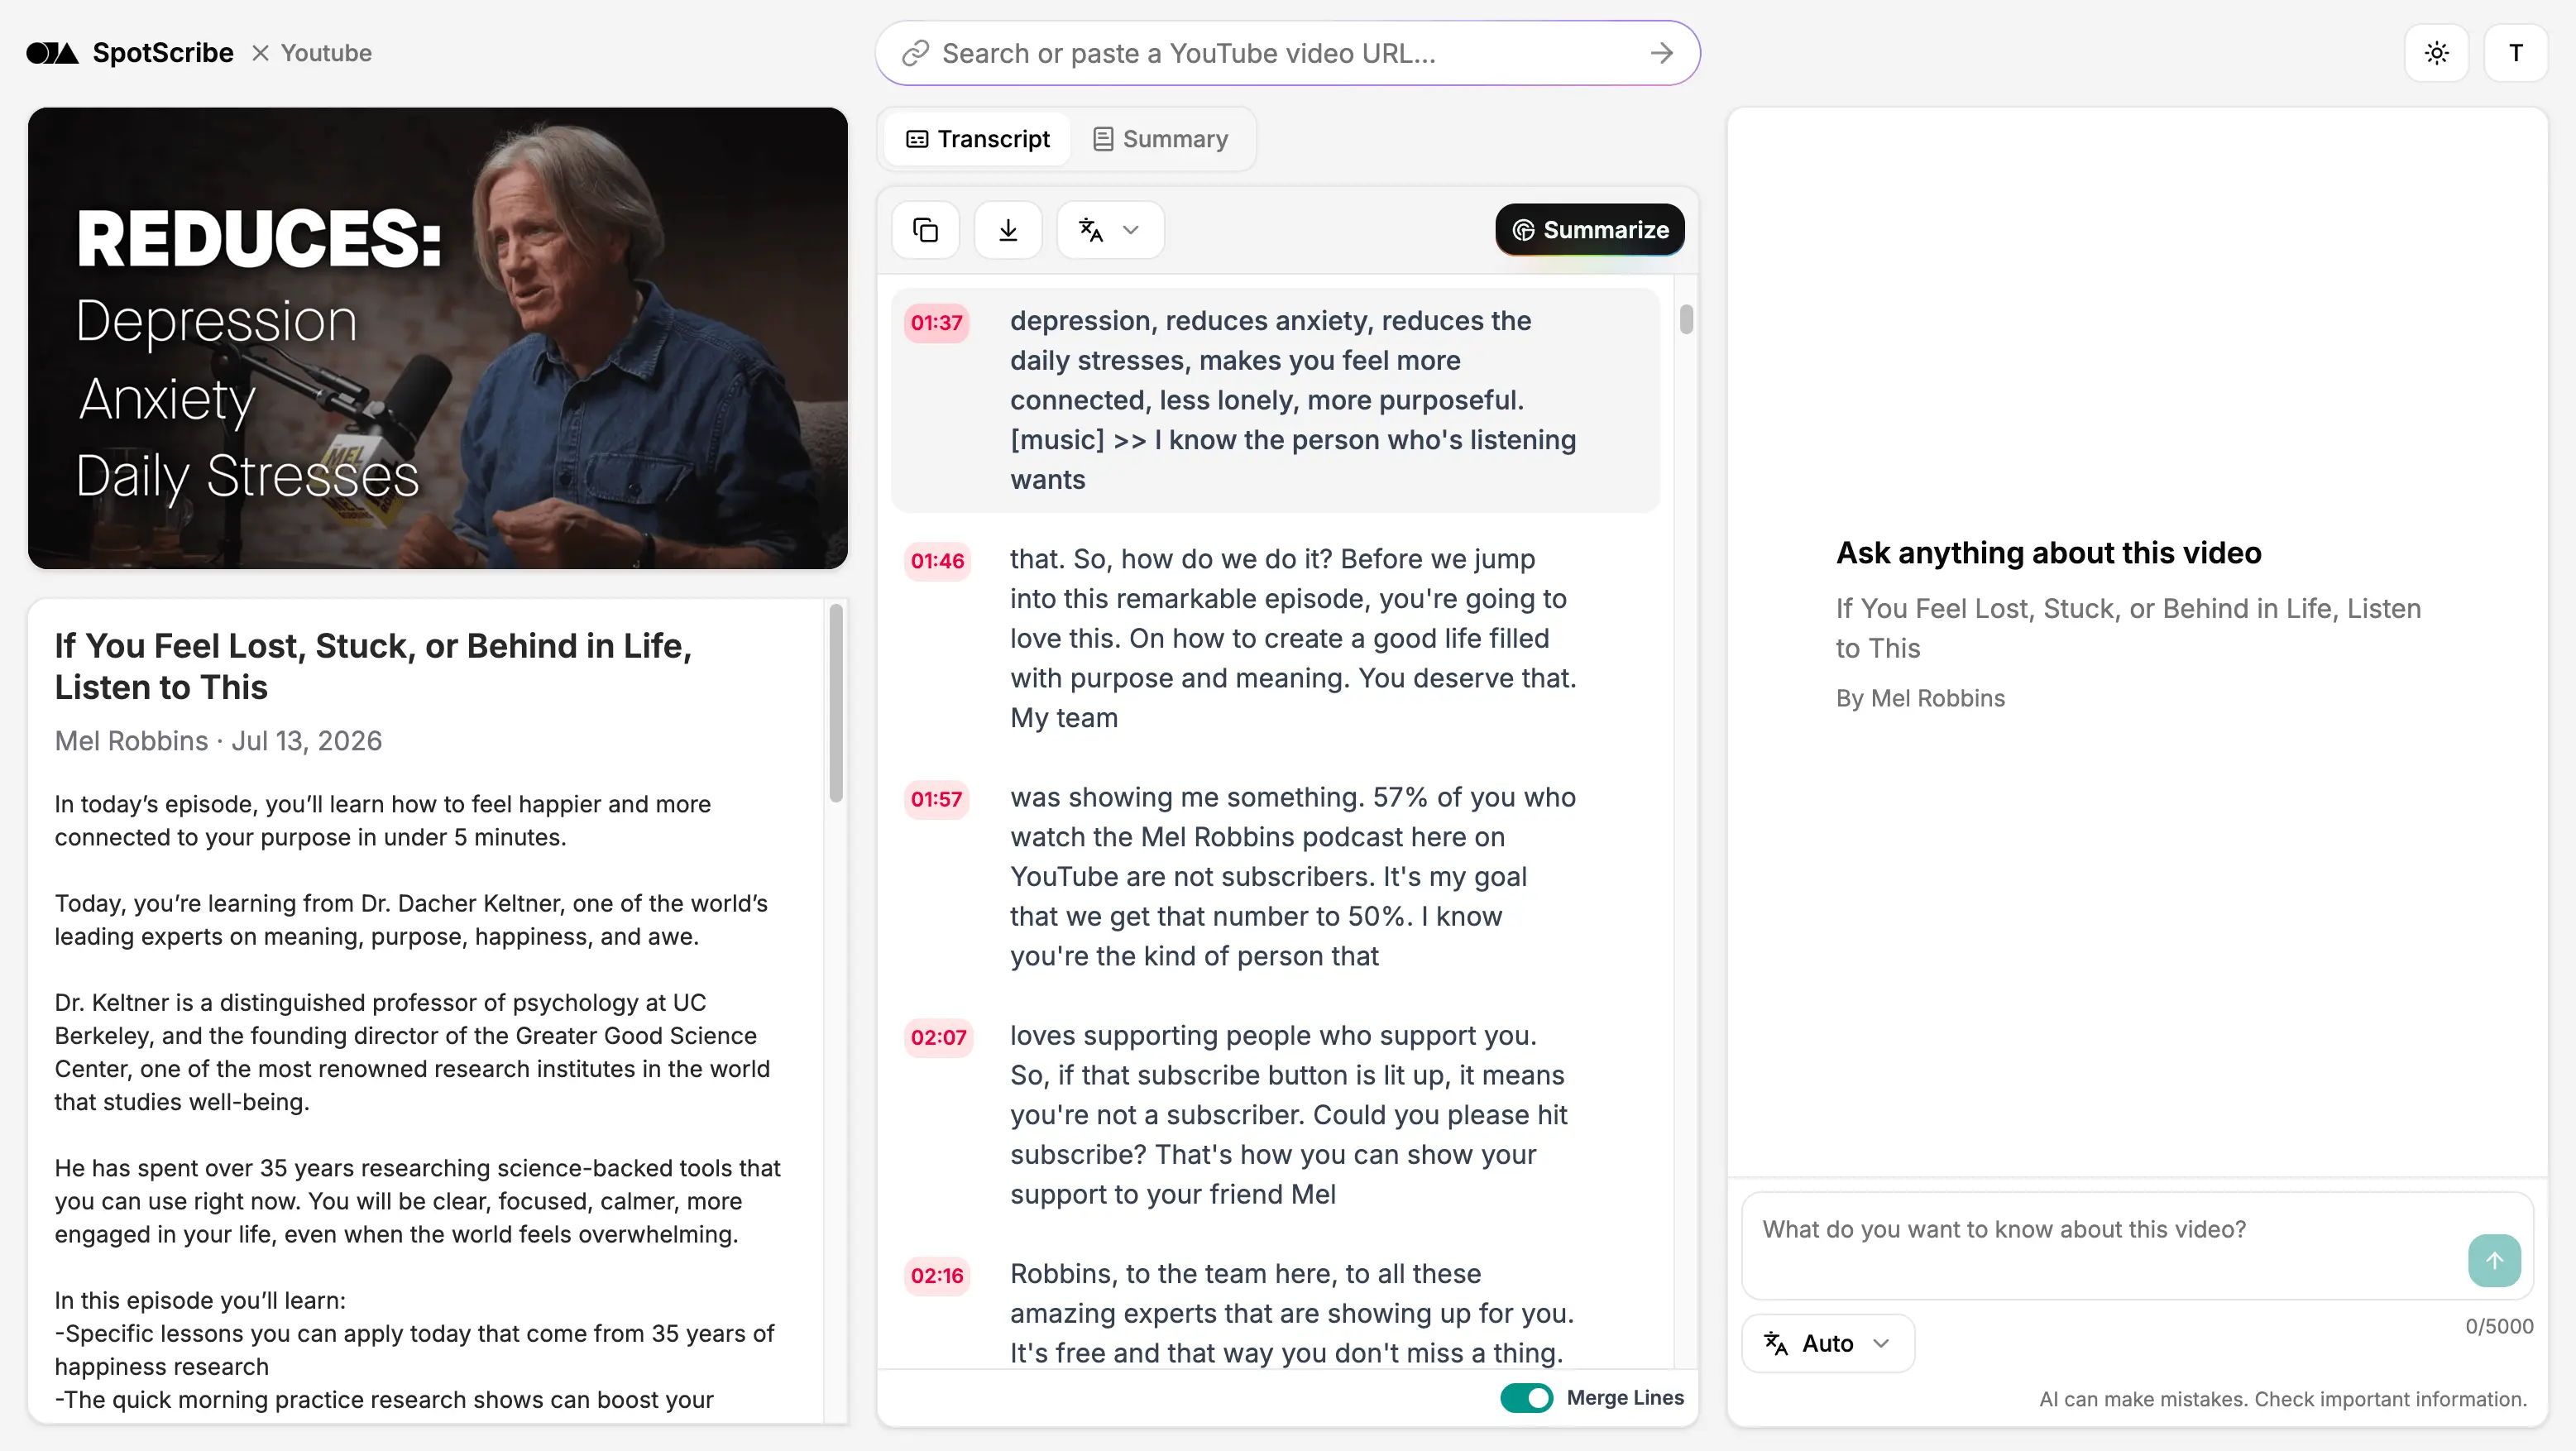This screenshot has height=1451, width=2576.
Task: Click the video title 'If You Feel Lost, Stuck'
Action: [373, 666]
